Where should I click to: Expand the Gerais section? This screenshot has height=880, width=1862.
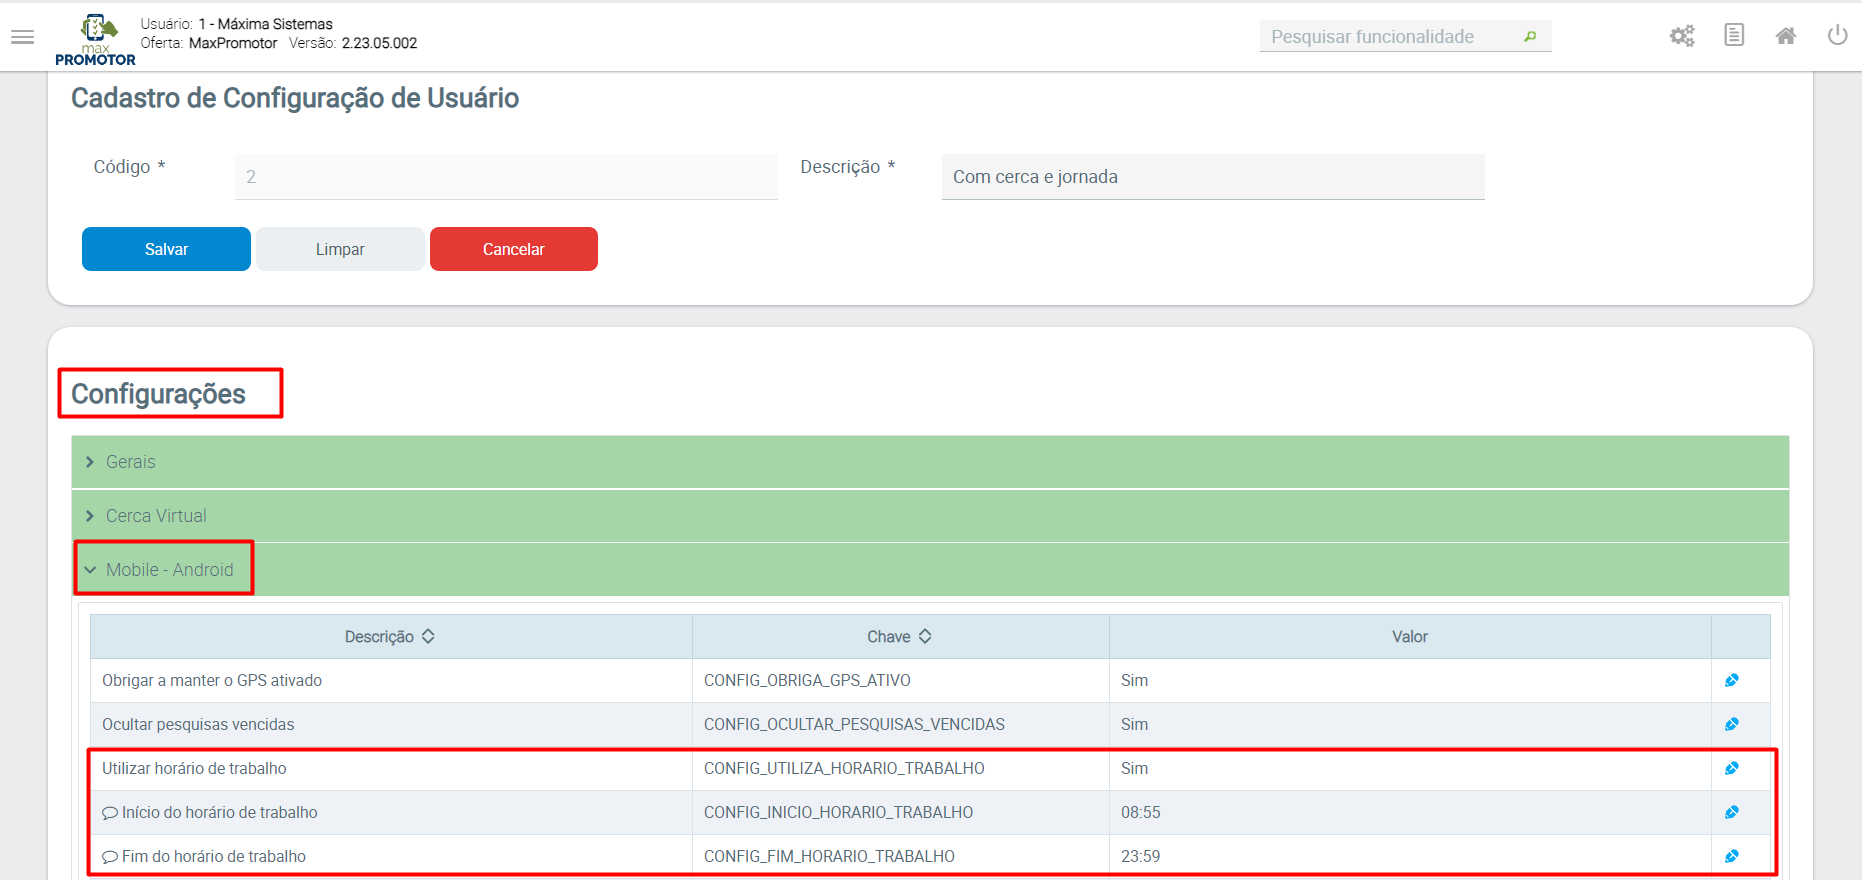[130, 462]
